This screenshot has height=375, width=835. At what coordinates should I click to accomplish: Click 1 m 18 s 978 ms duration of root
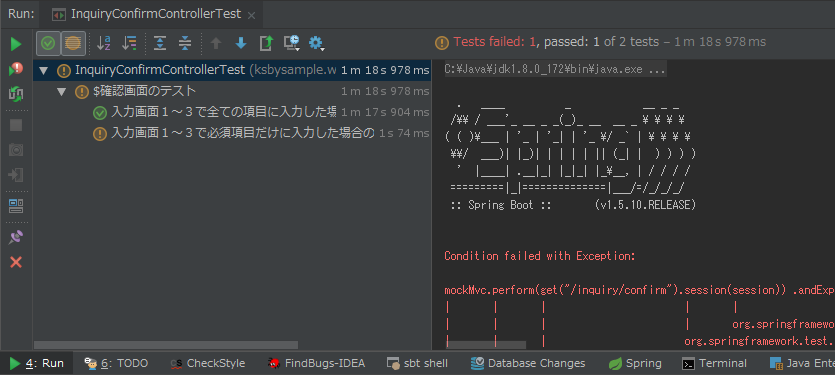[385, 70]
